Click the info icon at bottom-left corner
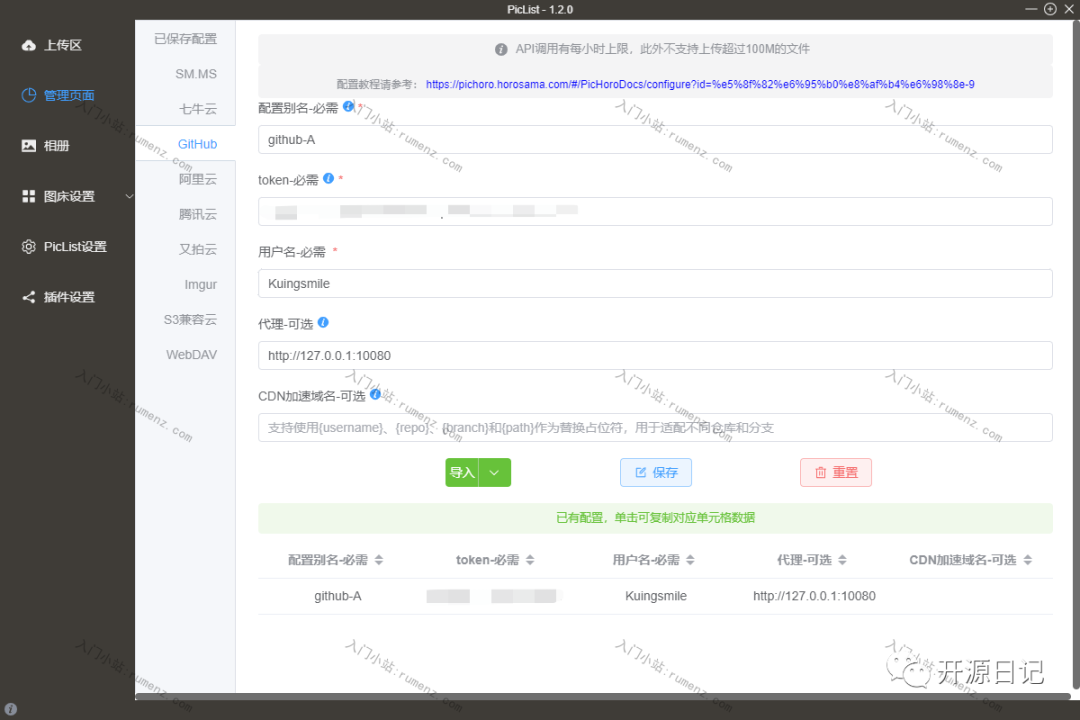The image size is (1080, 720). [x=10, y=709]
